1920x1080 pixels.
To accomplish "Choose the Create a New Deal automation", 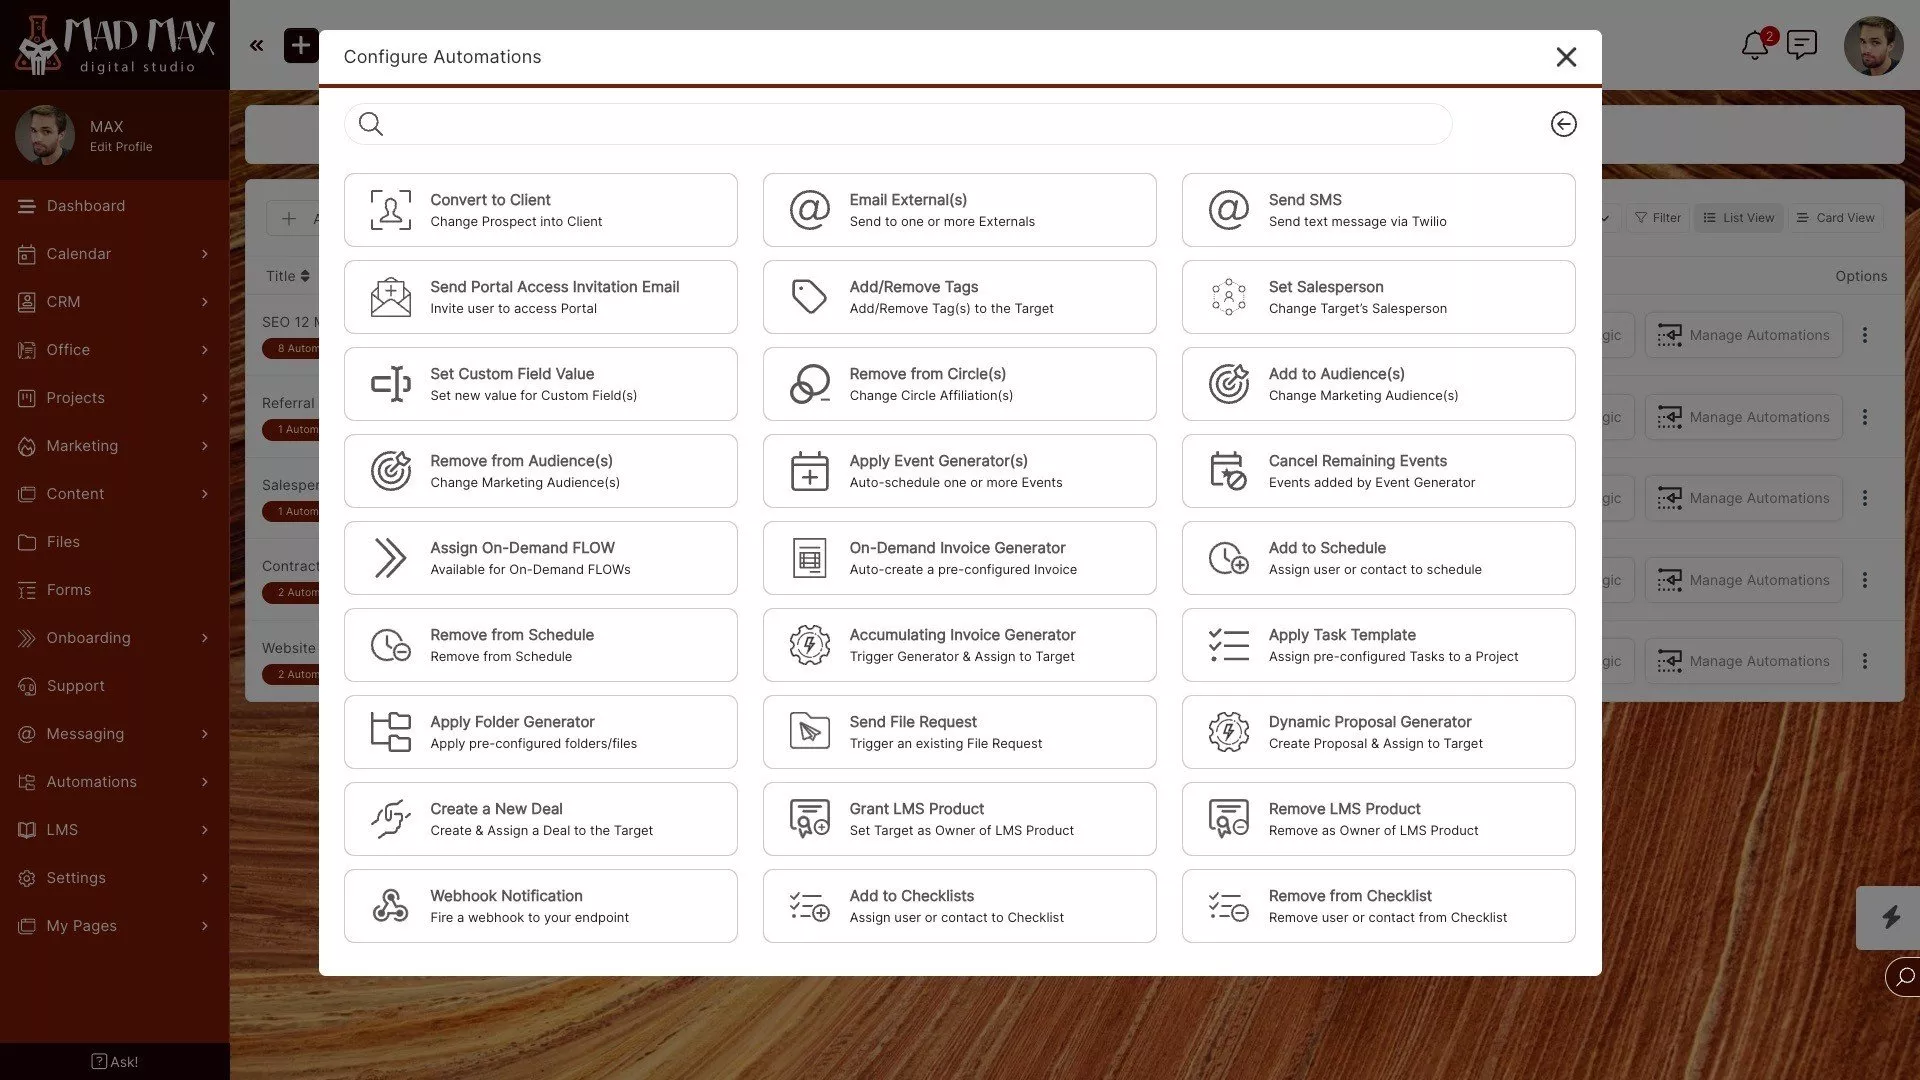I will (540, 819).
